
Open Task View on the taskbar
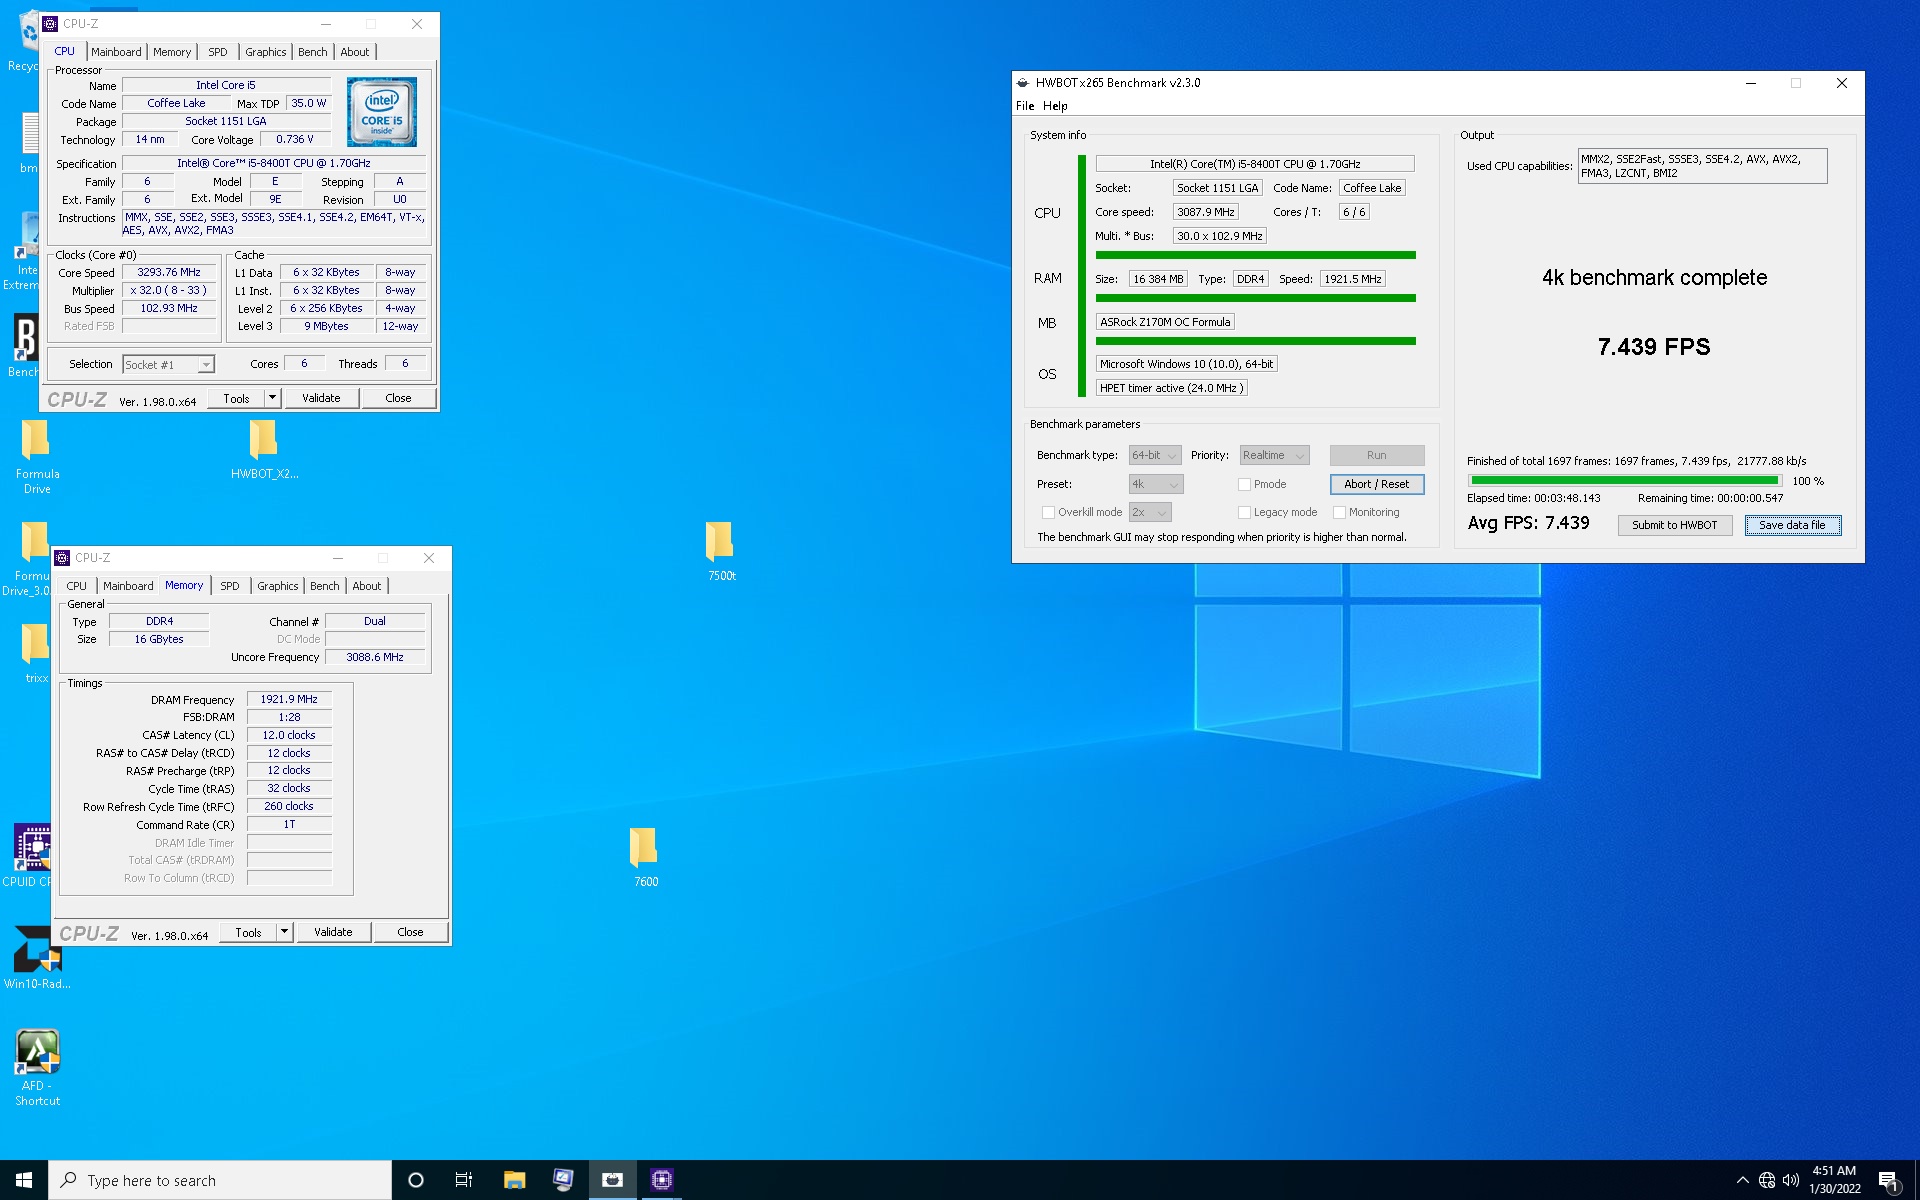464,1180
